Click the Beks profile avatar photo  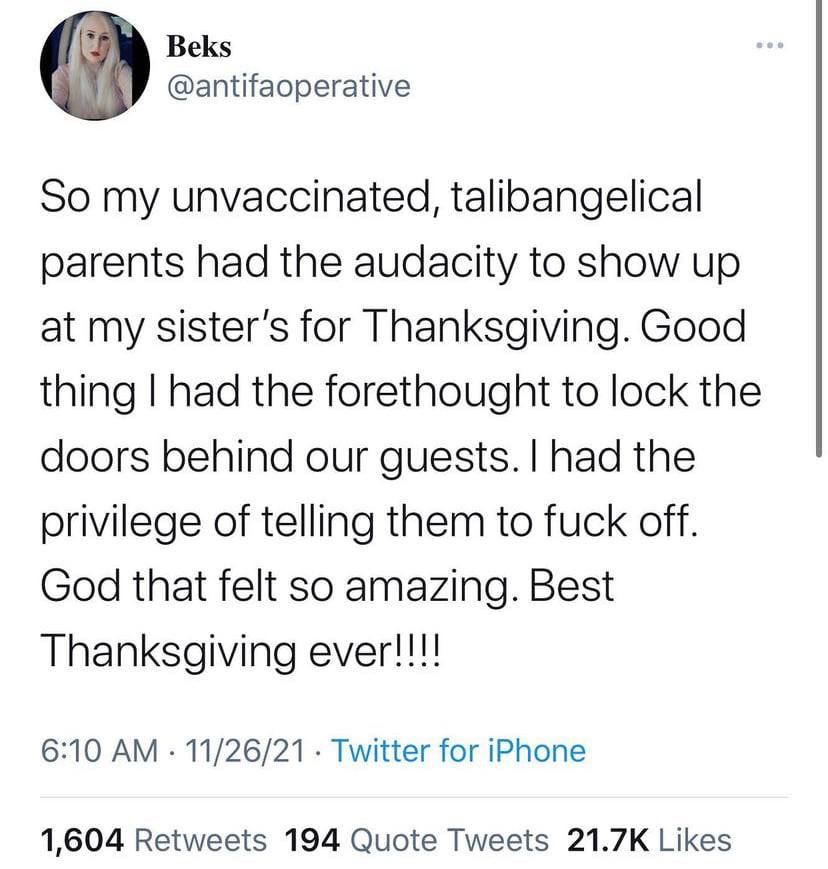point(95,67)
